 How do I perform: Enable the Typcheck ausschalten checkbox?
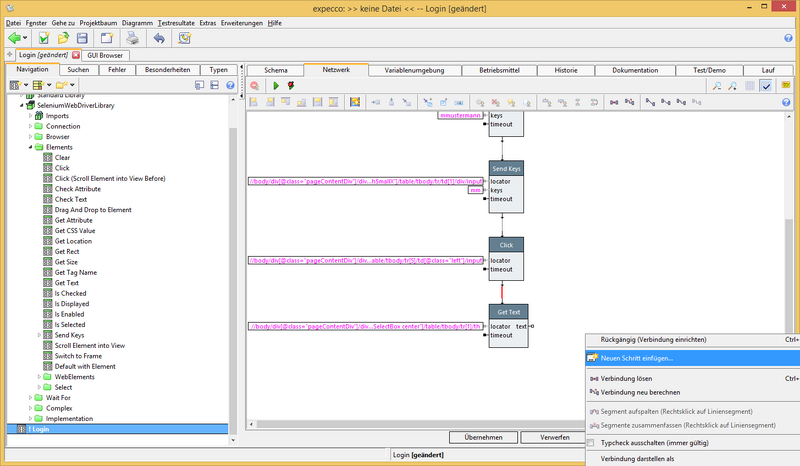[x=592, y=441]
